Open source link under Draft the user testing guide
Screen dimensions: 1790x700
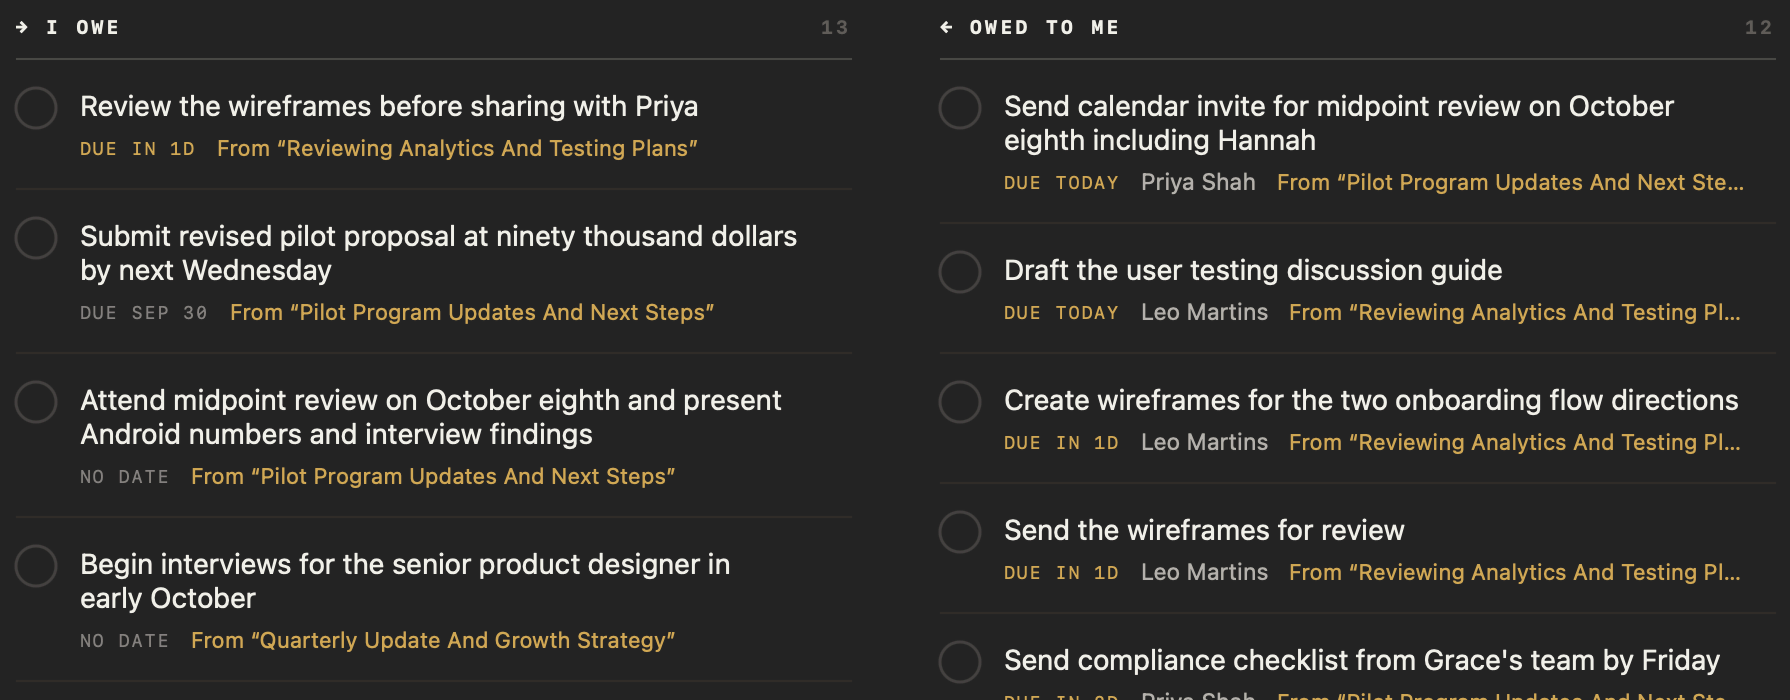point(1515,312)
